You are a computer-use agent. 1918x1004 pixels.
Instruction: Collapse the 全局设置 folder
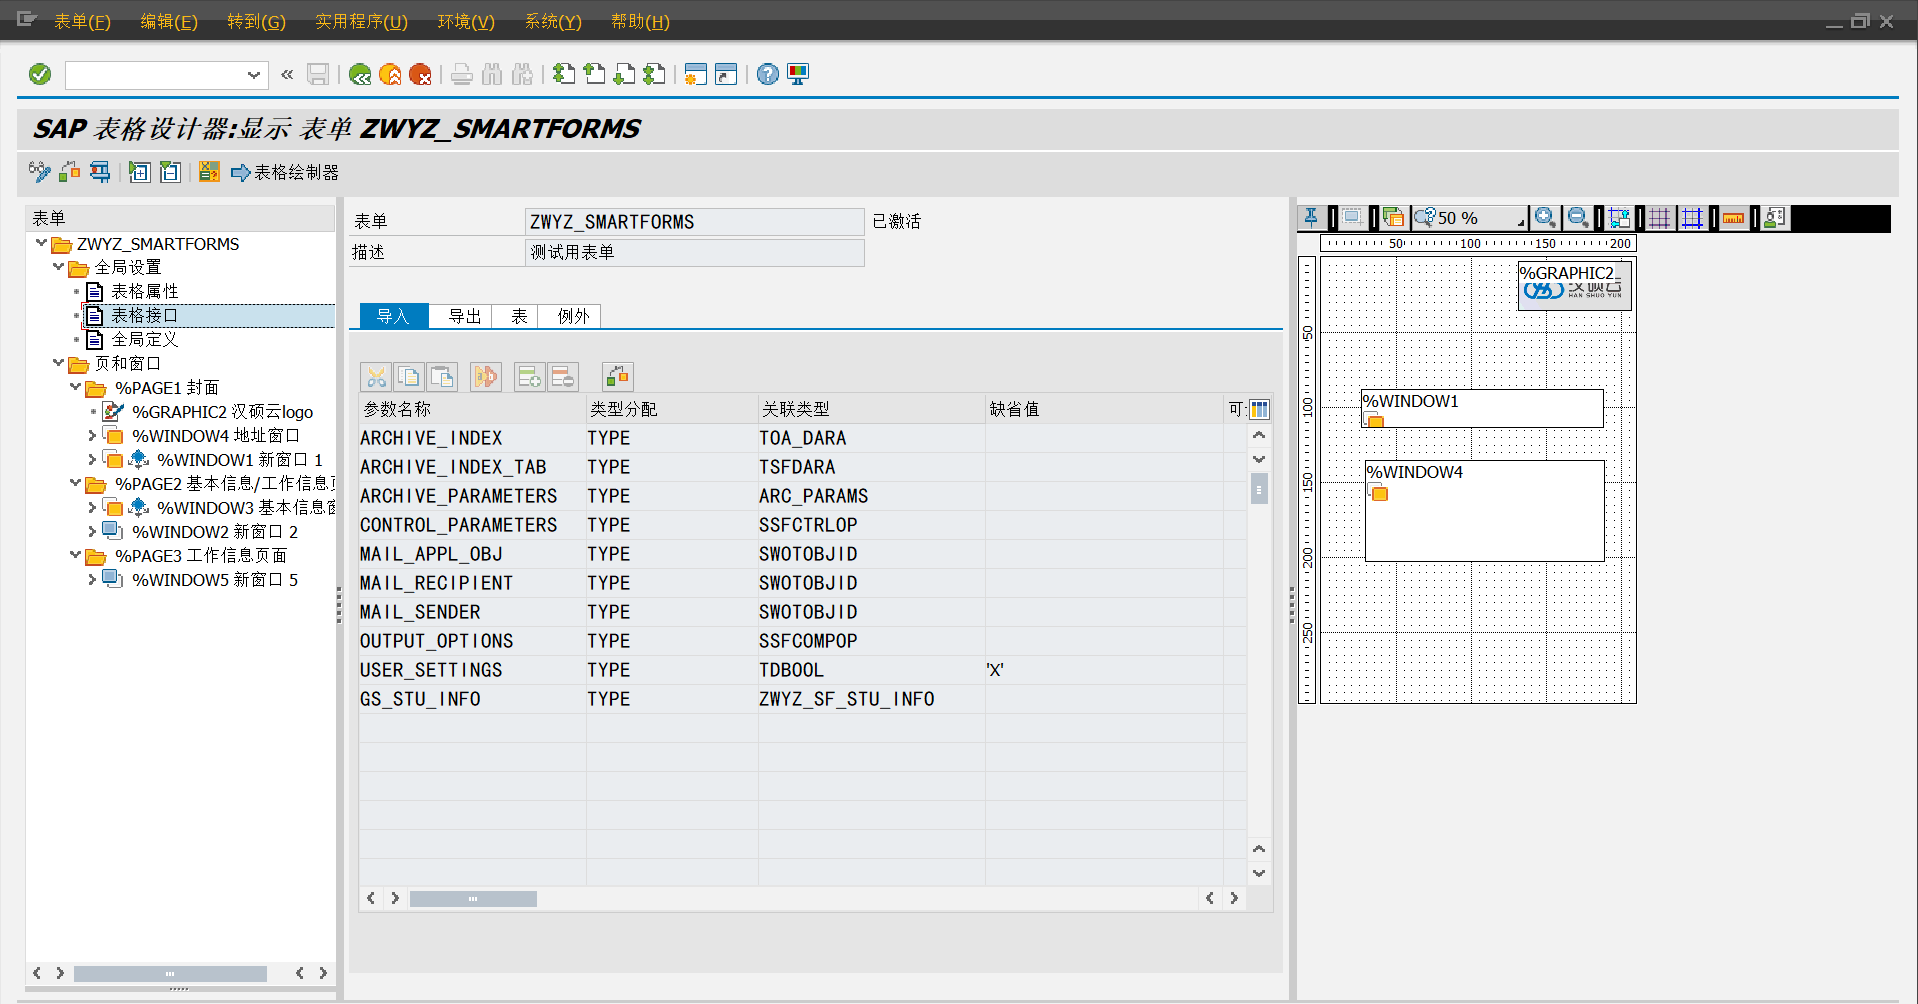coord(59,267)
